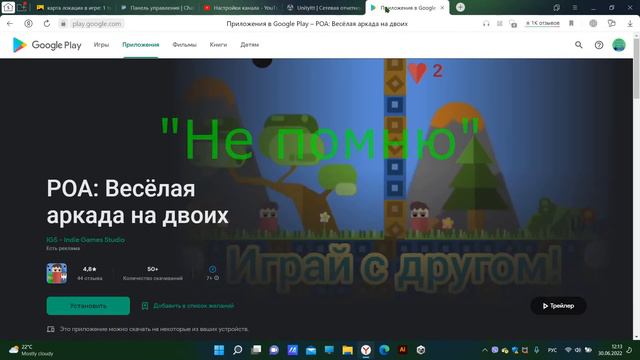640x360 pixels.
Task: Switch to the Детям tab
Action: (x=249, y=44)
